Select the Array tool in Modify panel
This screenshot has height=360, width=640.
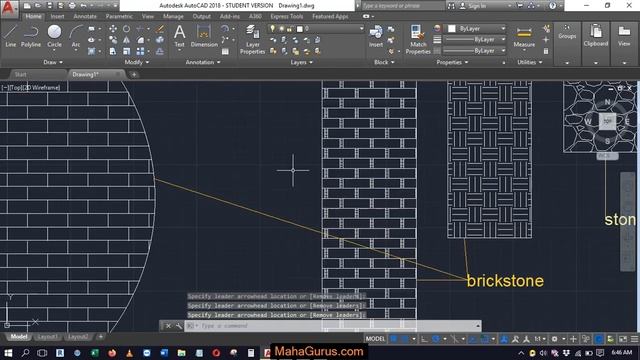tap(140, 51)
